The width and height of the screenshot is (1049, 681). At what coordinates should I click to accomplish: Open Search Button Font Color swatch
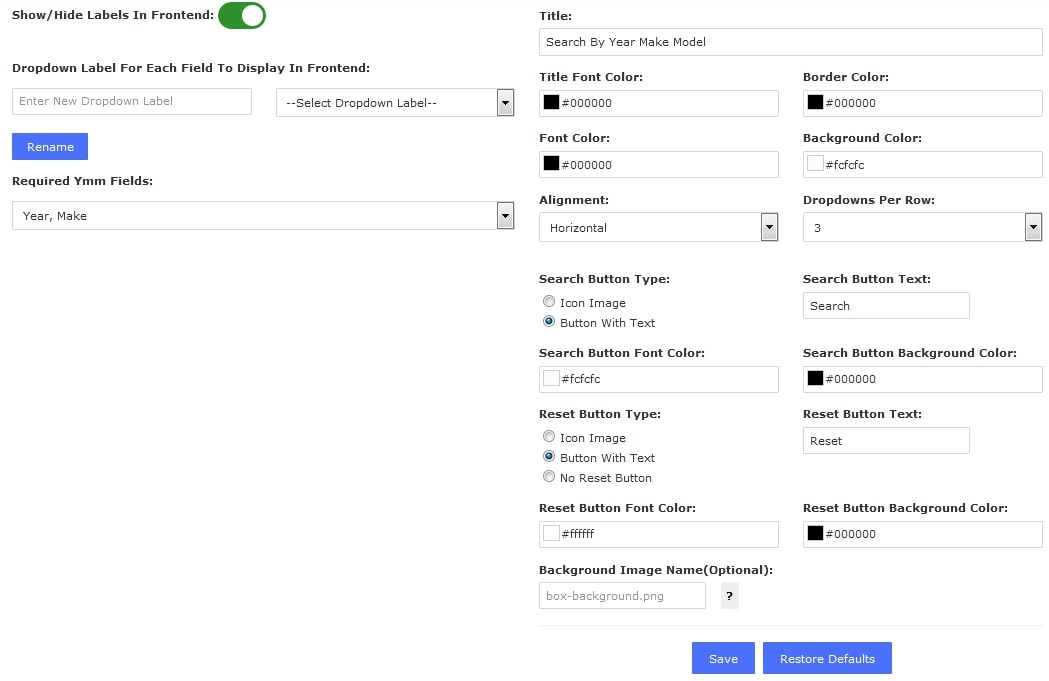(551, 379)
